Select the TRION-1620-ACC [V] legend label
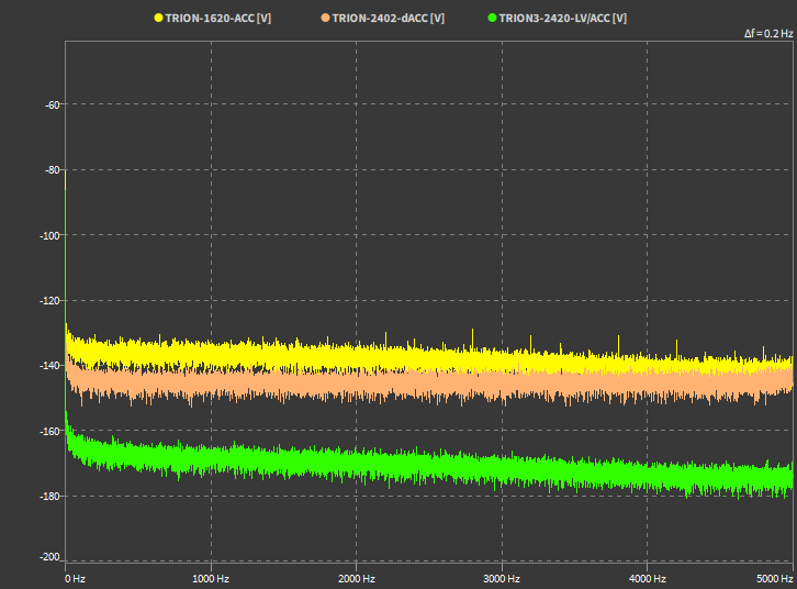 coord(217,18)
